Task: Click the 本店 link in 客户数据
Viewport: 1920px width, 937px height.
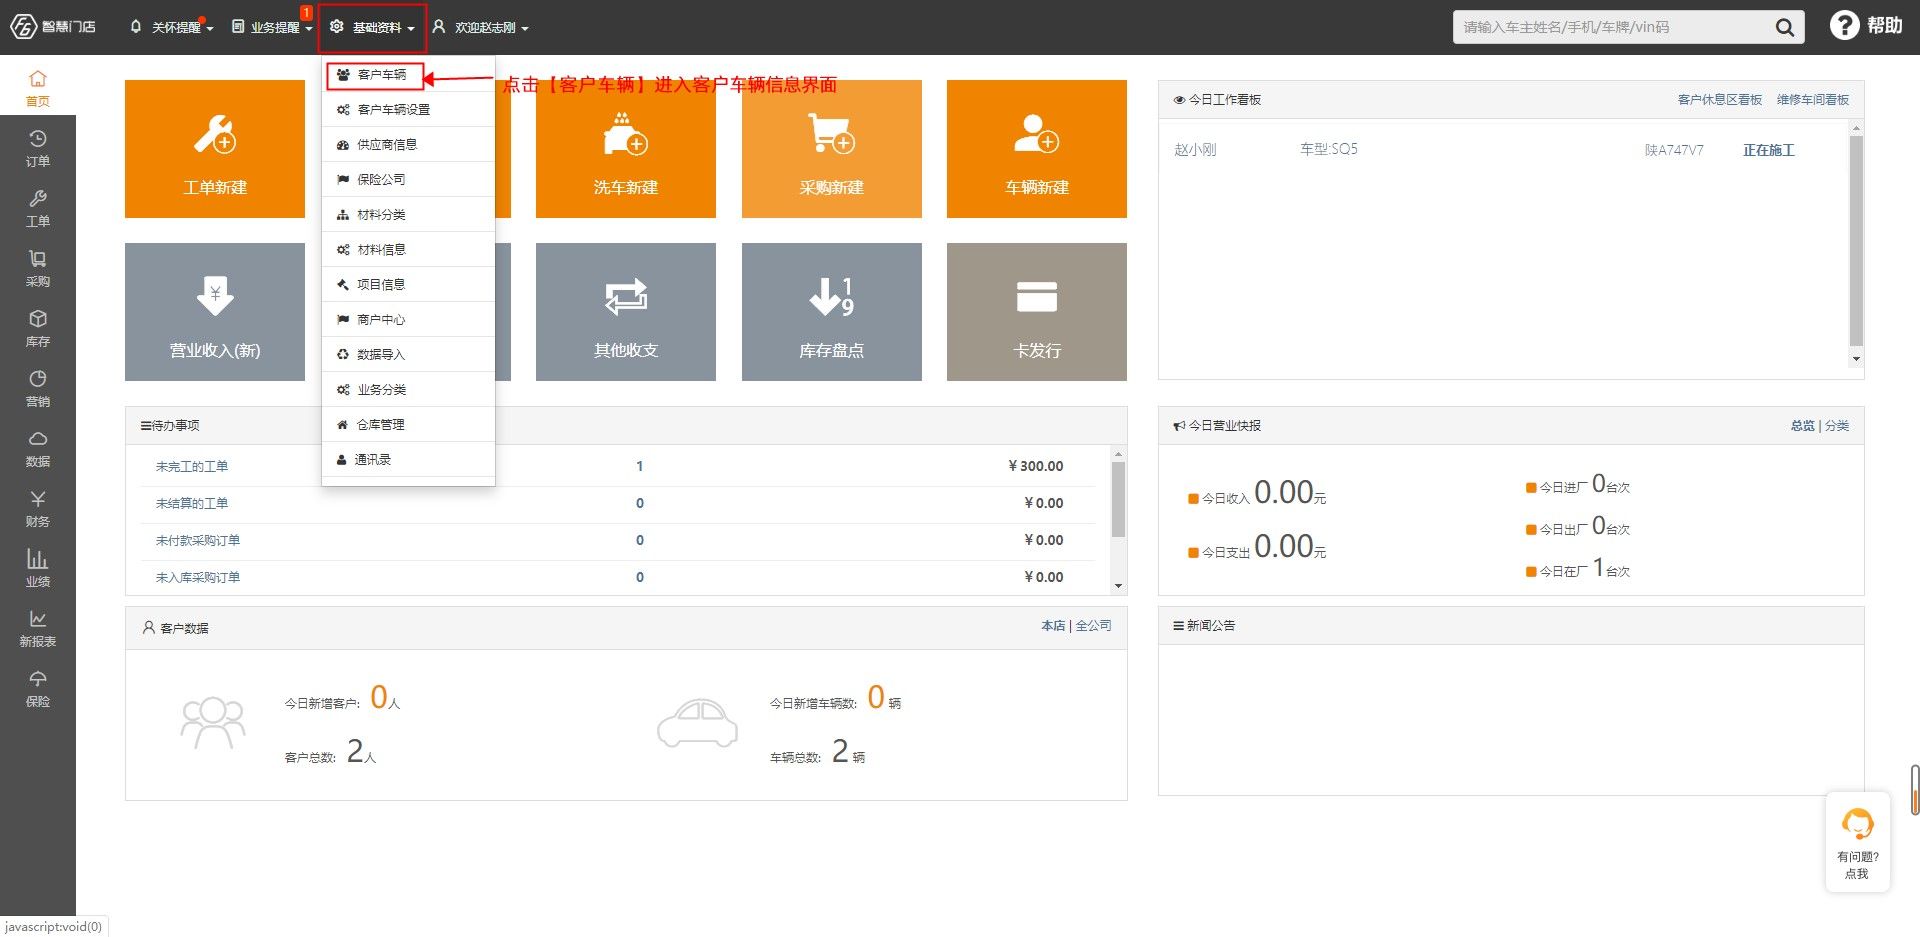Action: coord(1053,626)
